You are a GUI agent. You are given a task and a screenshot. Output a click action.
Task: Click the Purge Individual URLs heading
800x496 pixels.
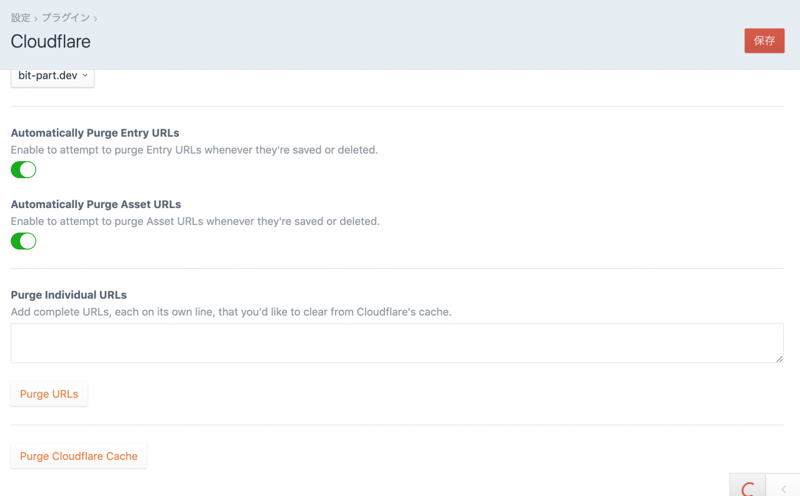69,295
